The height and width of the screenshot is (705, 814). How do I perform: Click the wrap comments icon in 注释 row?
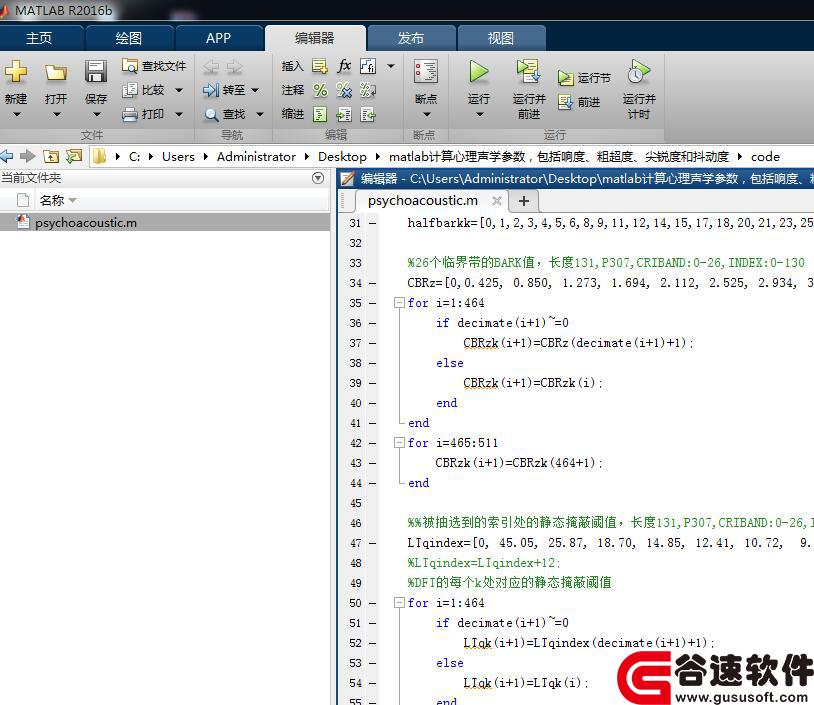point(368,90)
